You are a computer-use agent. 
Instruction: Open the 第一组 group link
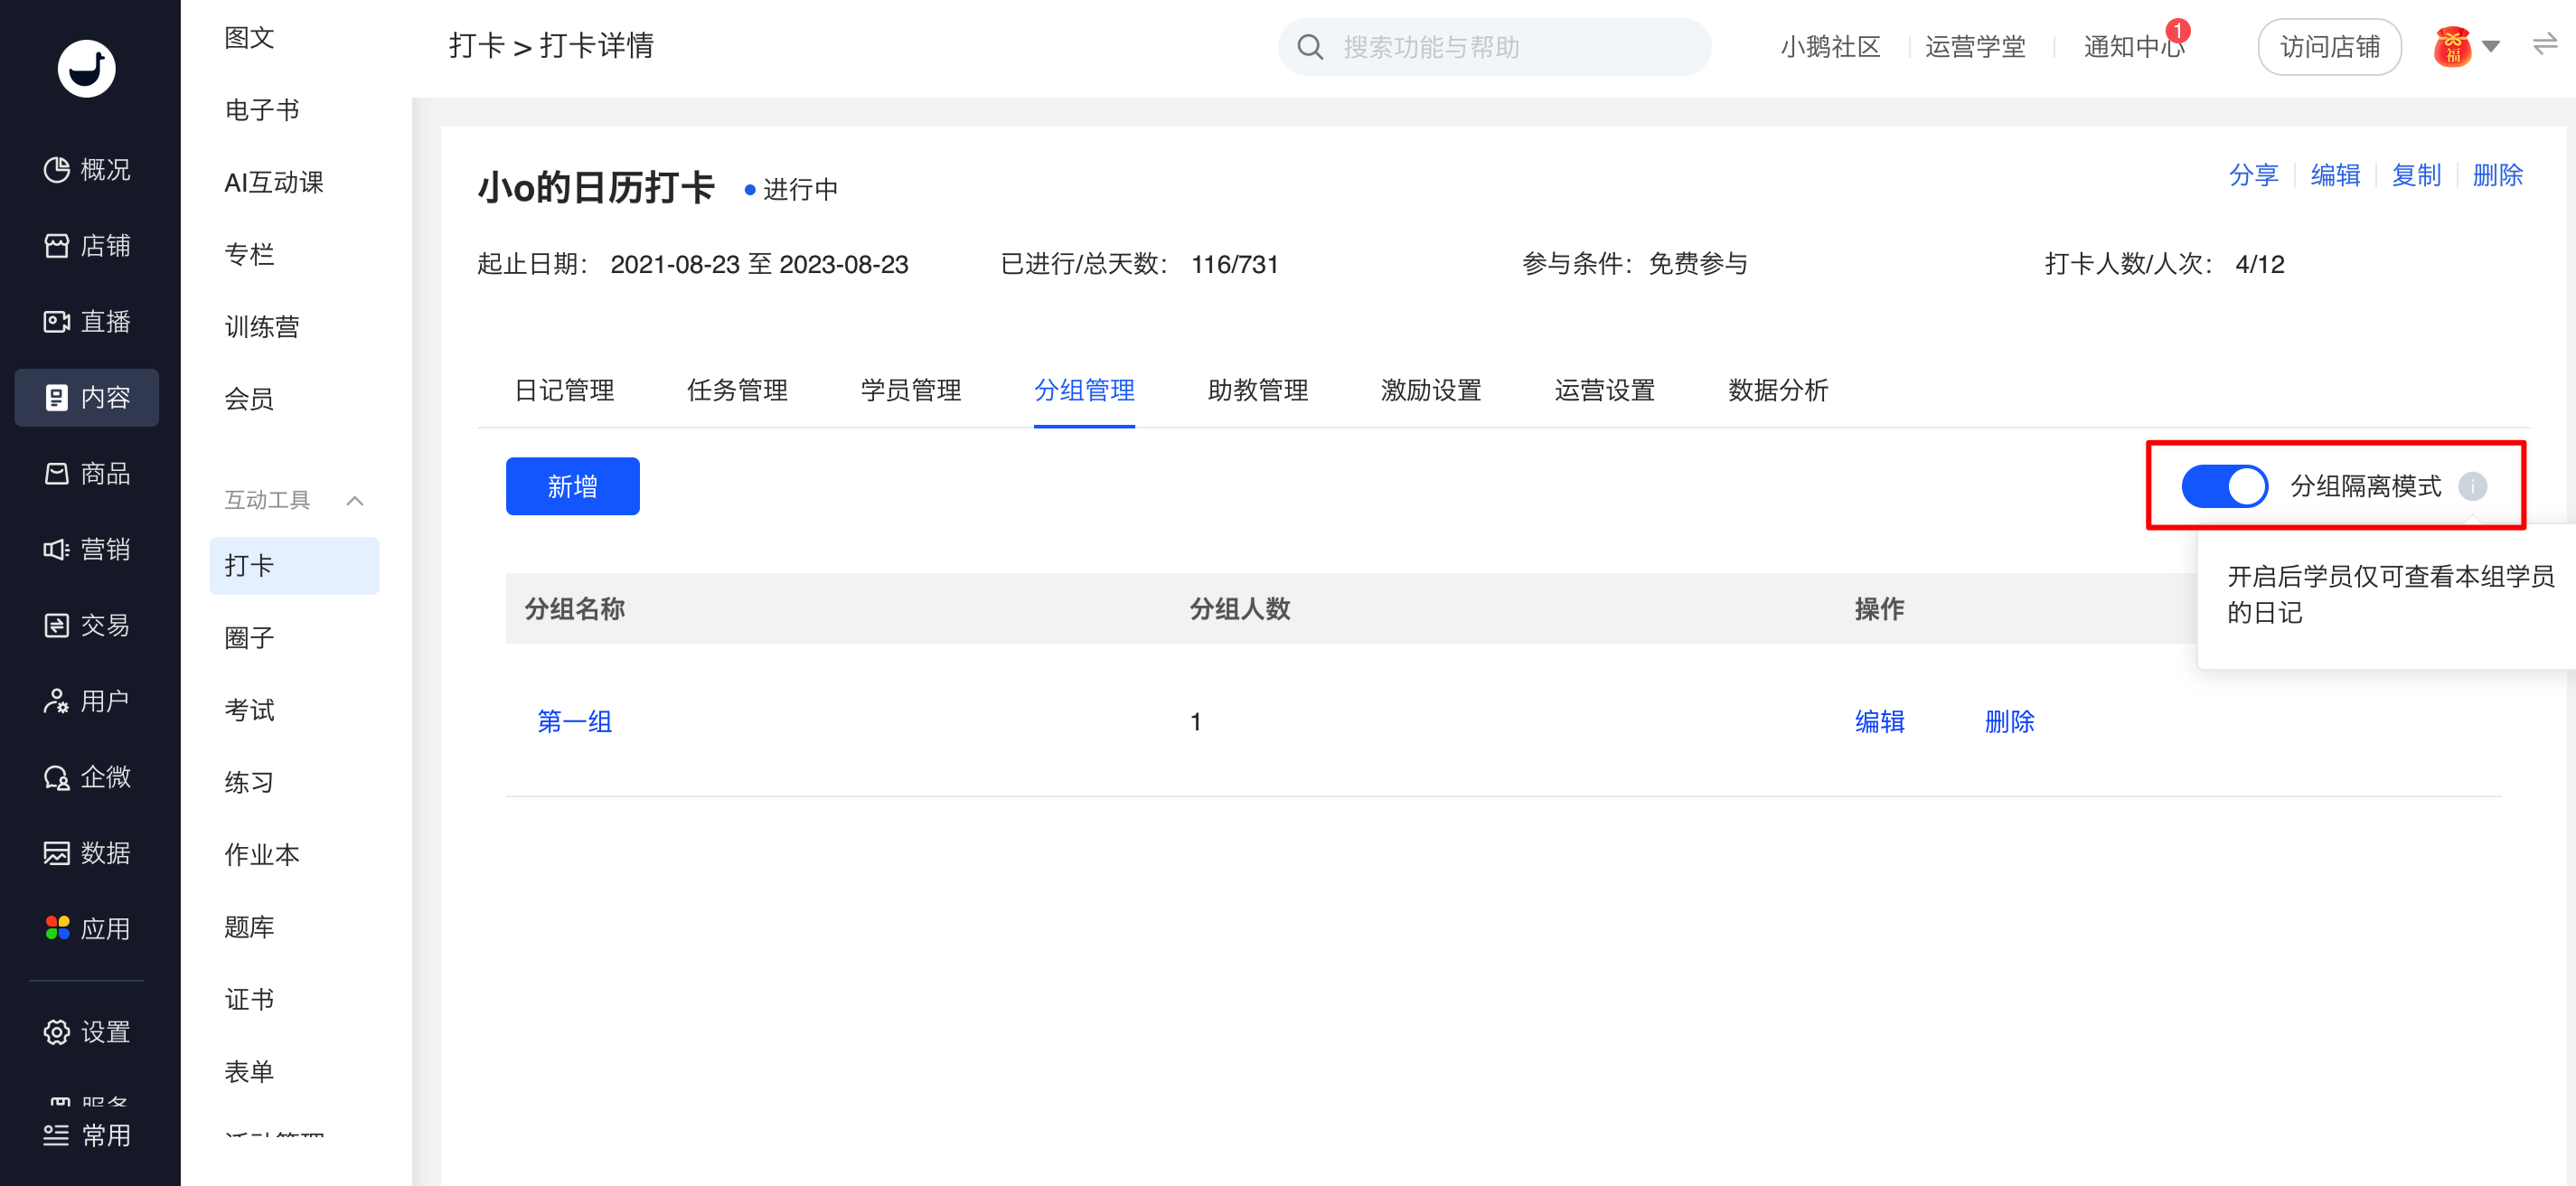[x=574, y=721]
